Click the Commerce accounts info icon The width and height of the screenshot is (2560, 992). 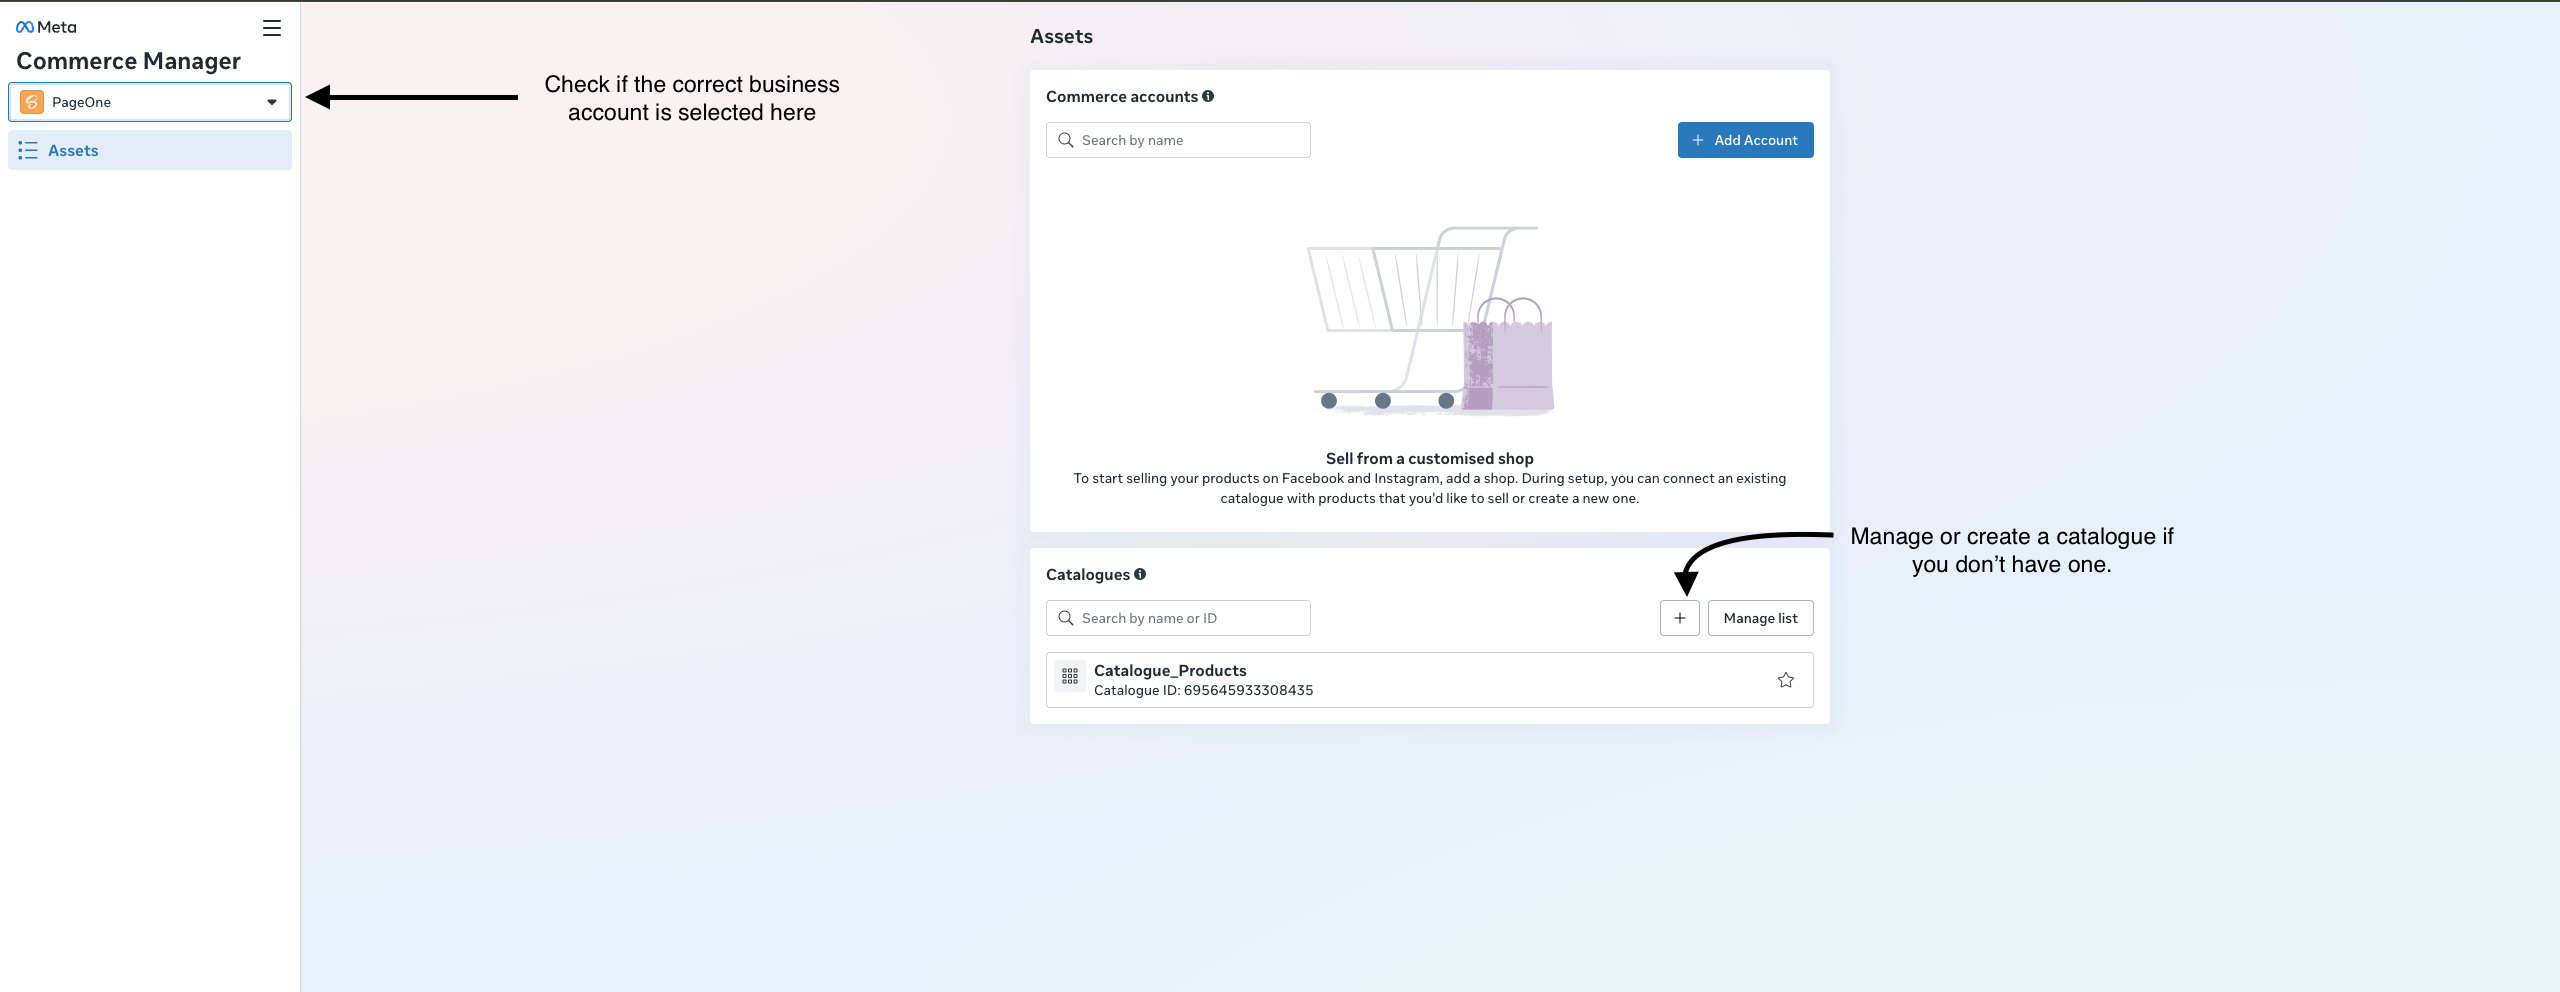click(1209, 96)
